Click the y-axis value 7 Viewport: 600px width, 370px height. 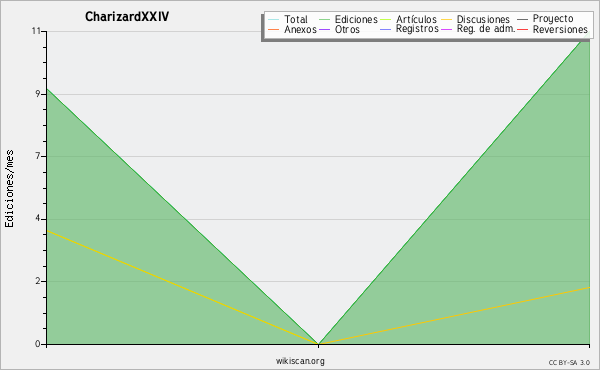tap(38, 156)
